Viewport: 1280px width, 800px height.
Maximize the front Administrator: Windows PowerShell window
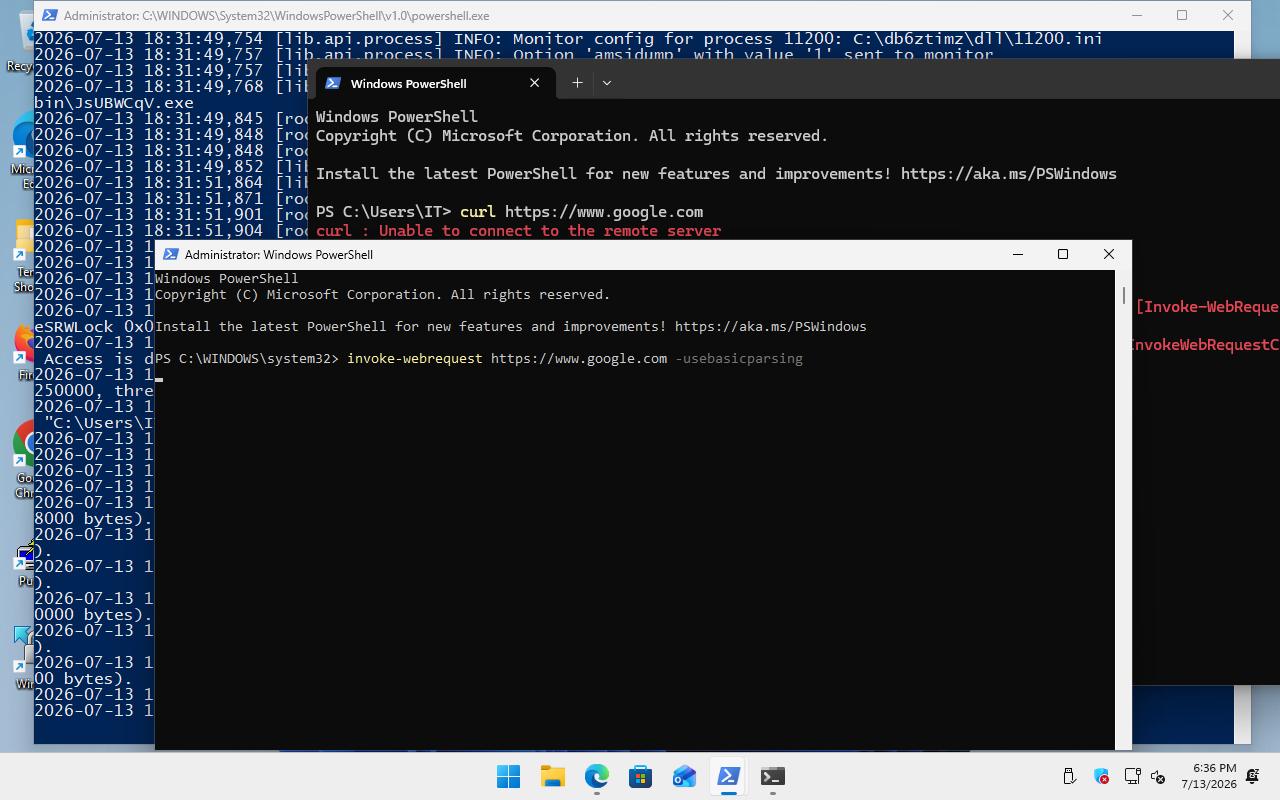coord(1063,254)
